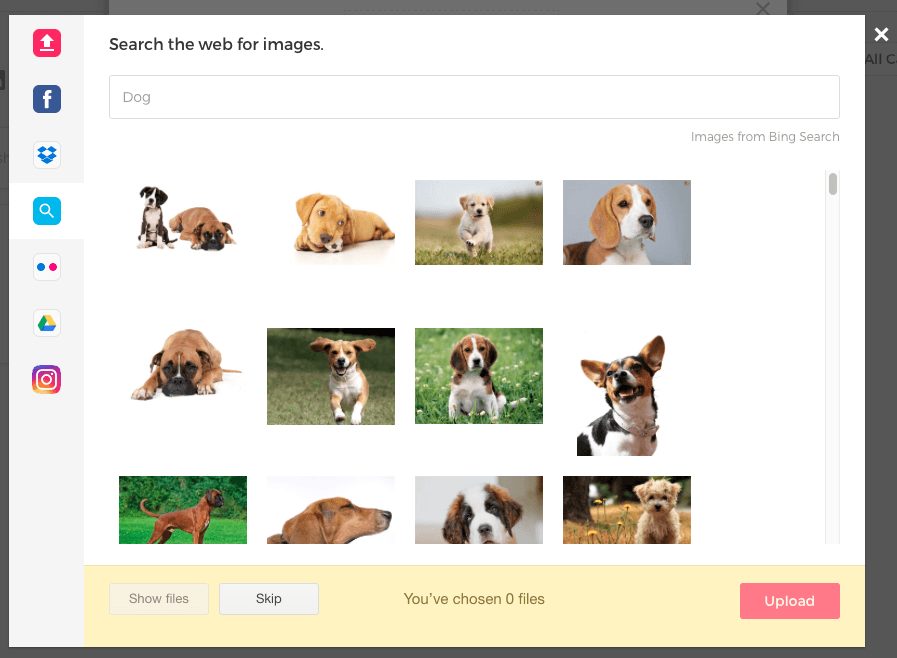The height and width of the screenshot is (658, 897).
Task: Select the two boxer puppies image
Action: pyautogui.click(x=183, y=222)
